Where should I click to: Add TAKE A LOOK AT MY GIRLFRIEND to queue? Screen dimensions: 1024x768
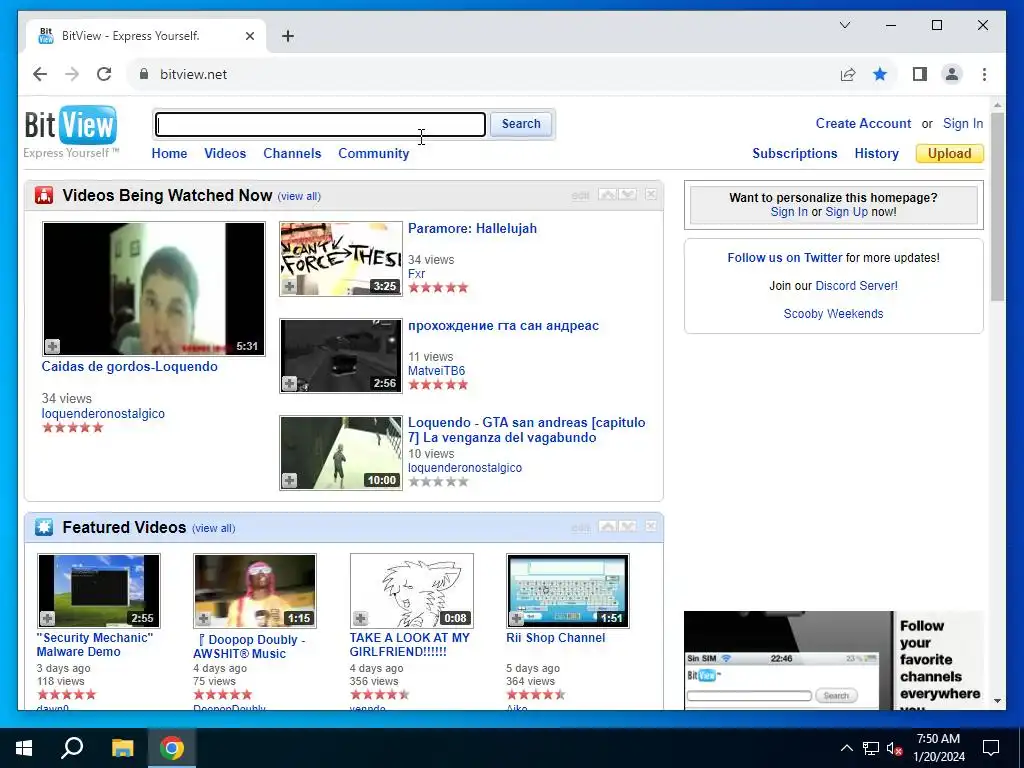point(360,618)
